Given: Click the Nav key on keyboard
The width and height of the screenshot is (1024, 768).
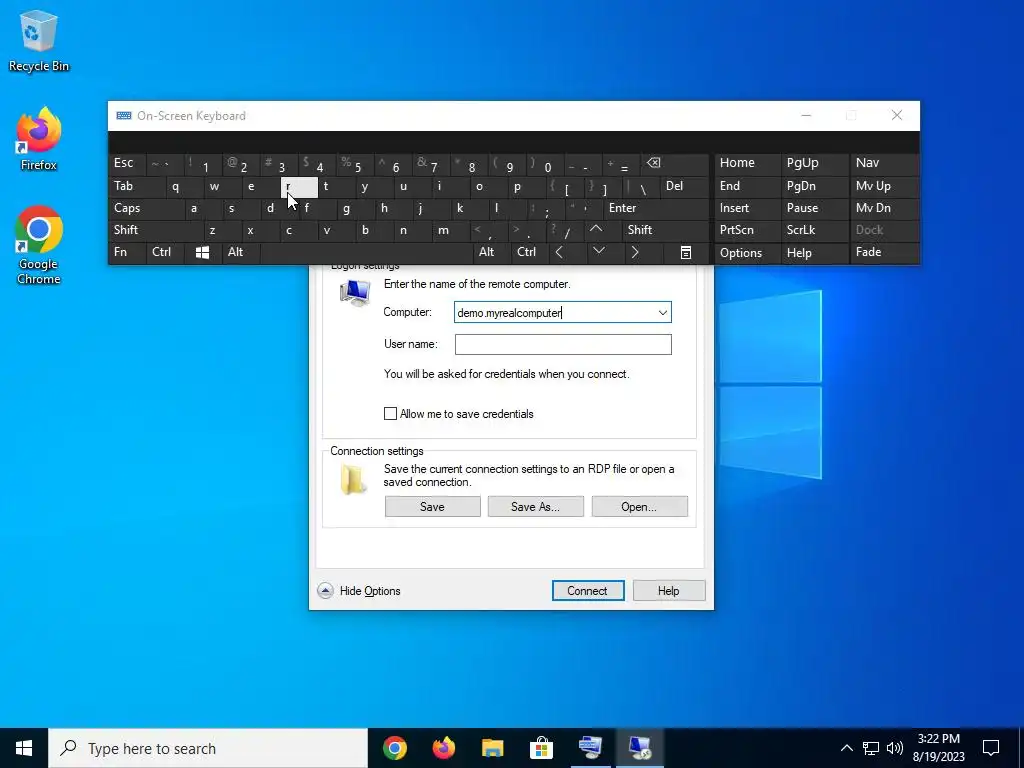Looking at the screenshot, I should pos(884,164).
